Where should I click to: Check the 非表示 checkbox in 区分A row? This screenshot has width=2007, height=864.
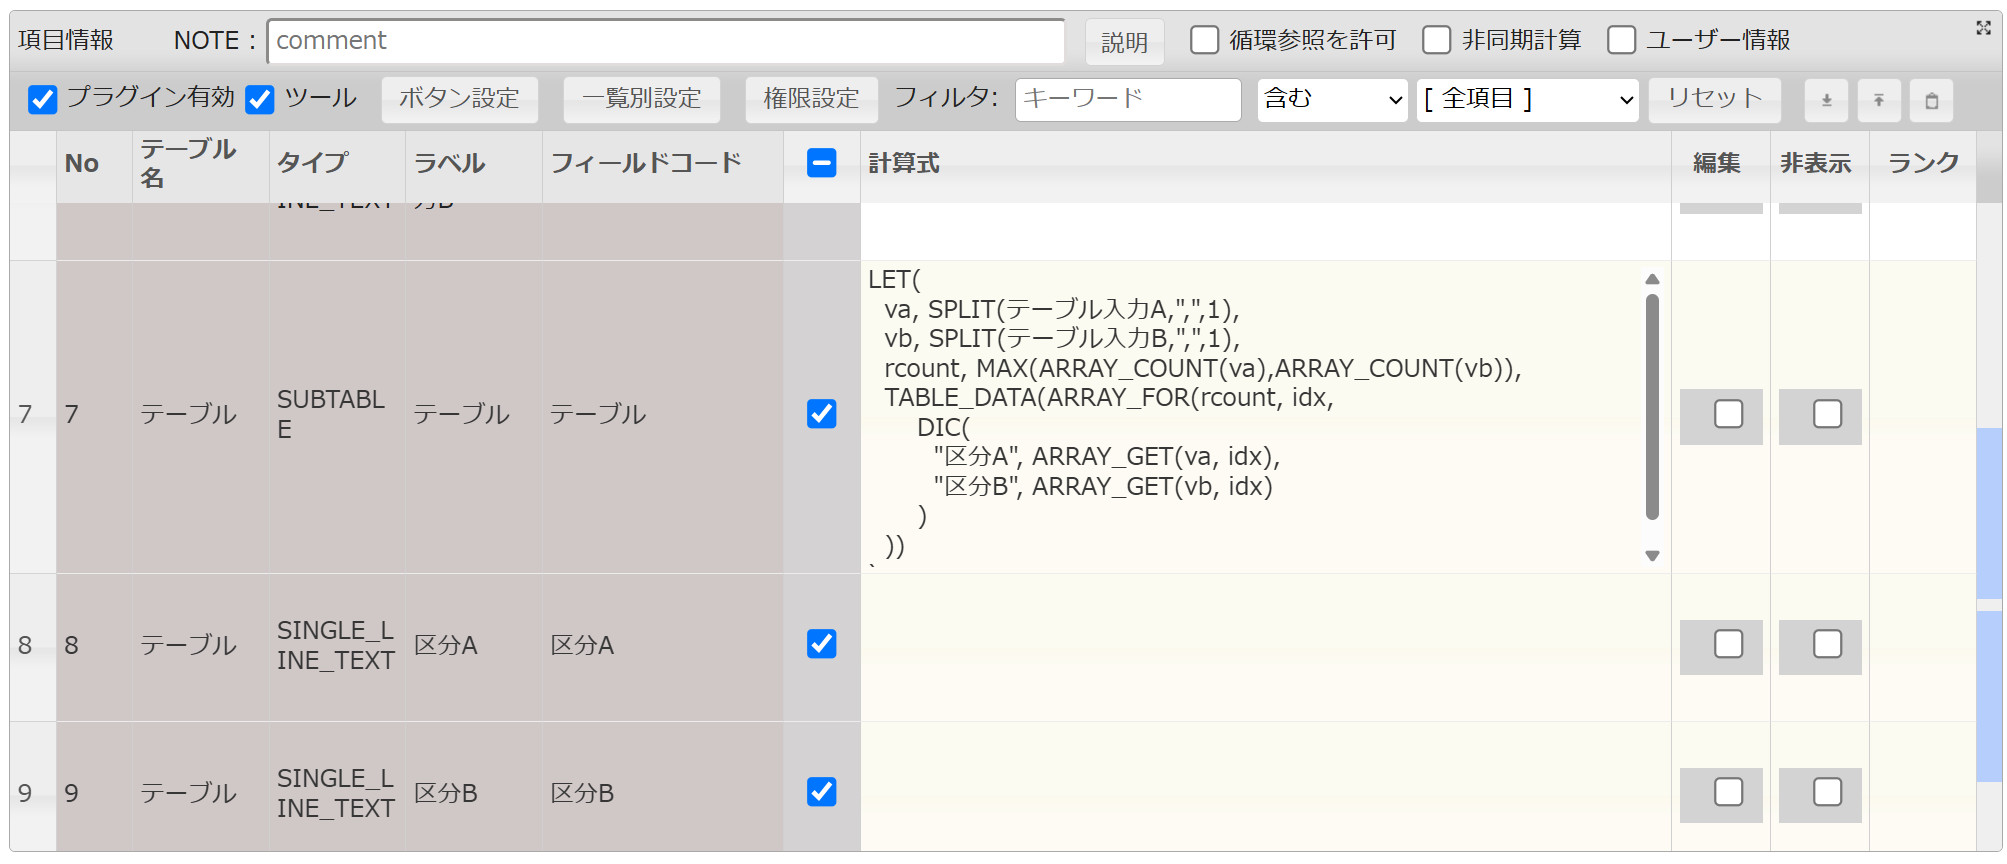[1827, 644]
